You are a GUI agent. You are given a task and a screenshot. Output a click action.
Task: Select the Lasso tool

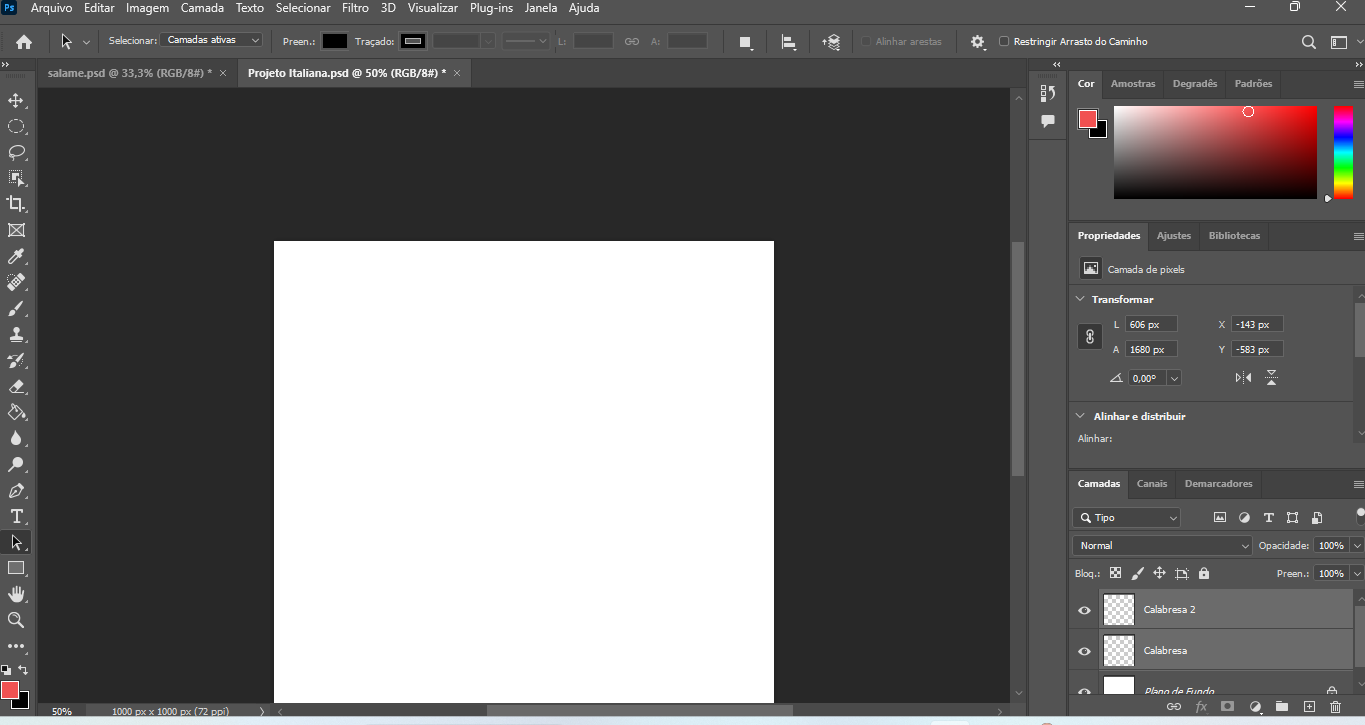click(16, 153)
